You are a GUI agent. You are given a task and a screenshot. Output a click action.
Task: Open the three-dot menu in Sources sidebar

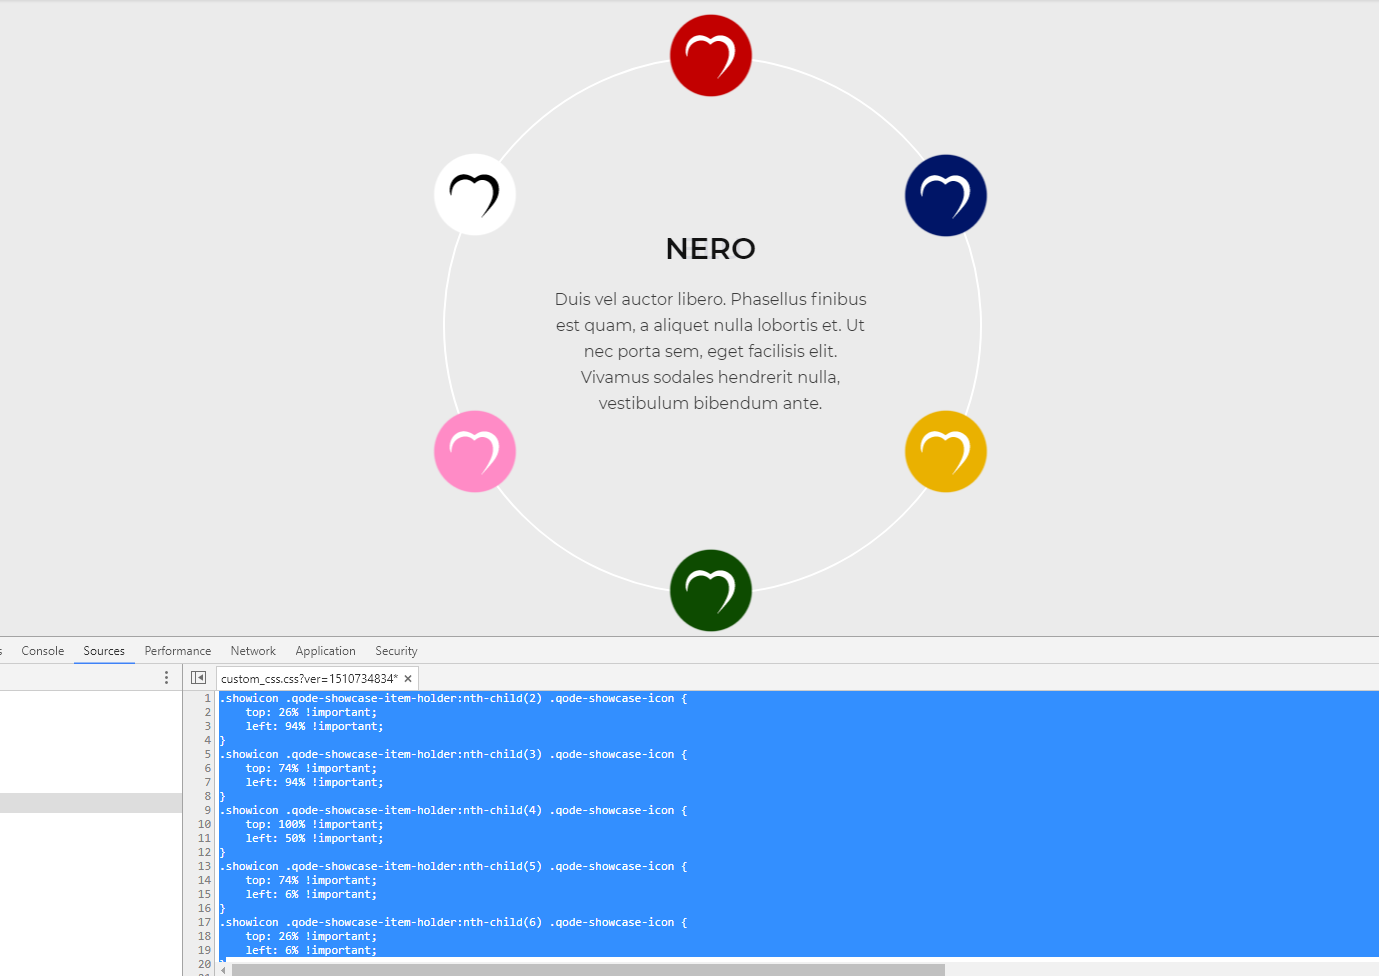click(x=166, y=678)
